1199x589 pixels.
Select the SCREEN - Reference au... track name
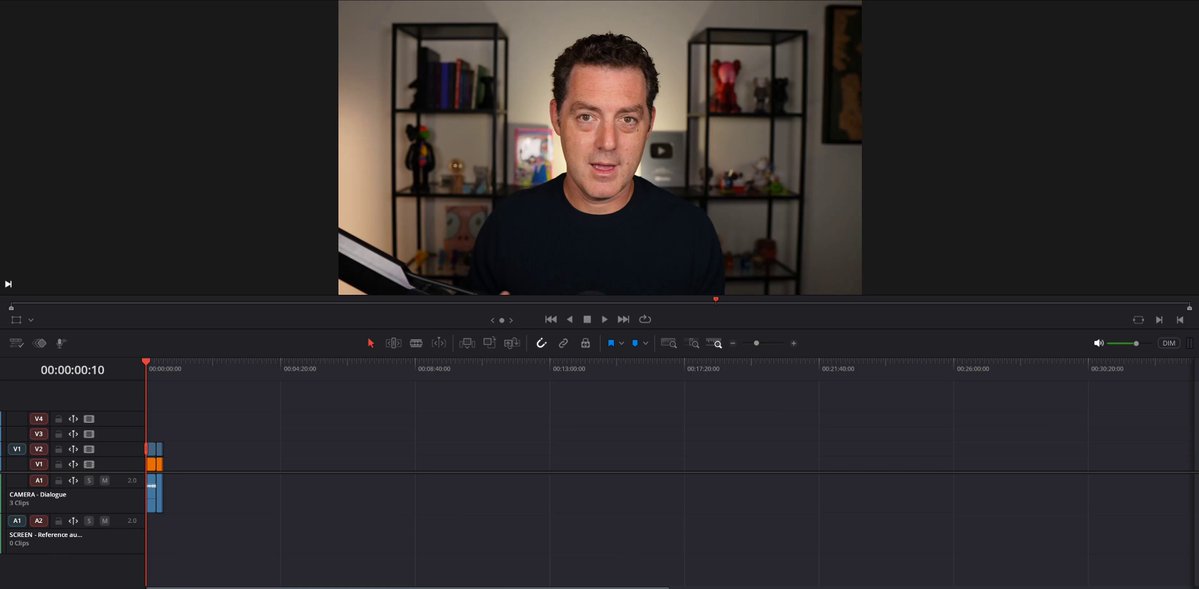(46, 535)
